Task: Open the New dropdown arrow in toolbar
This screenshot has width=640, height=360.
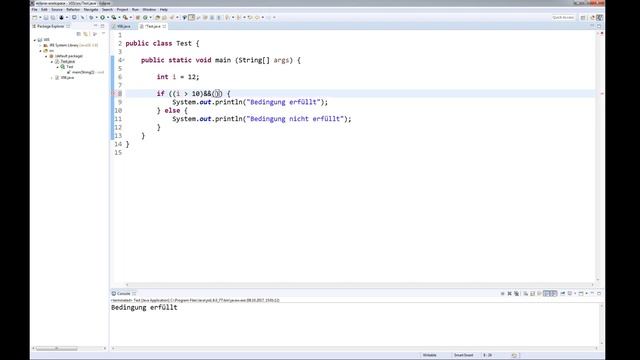Action: (x=40, y=18)
